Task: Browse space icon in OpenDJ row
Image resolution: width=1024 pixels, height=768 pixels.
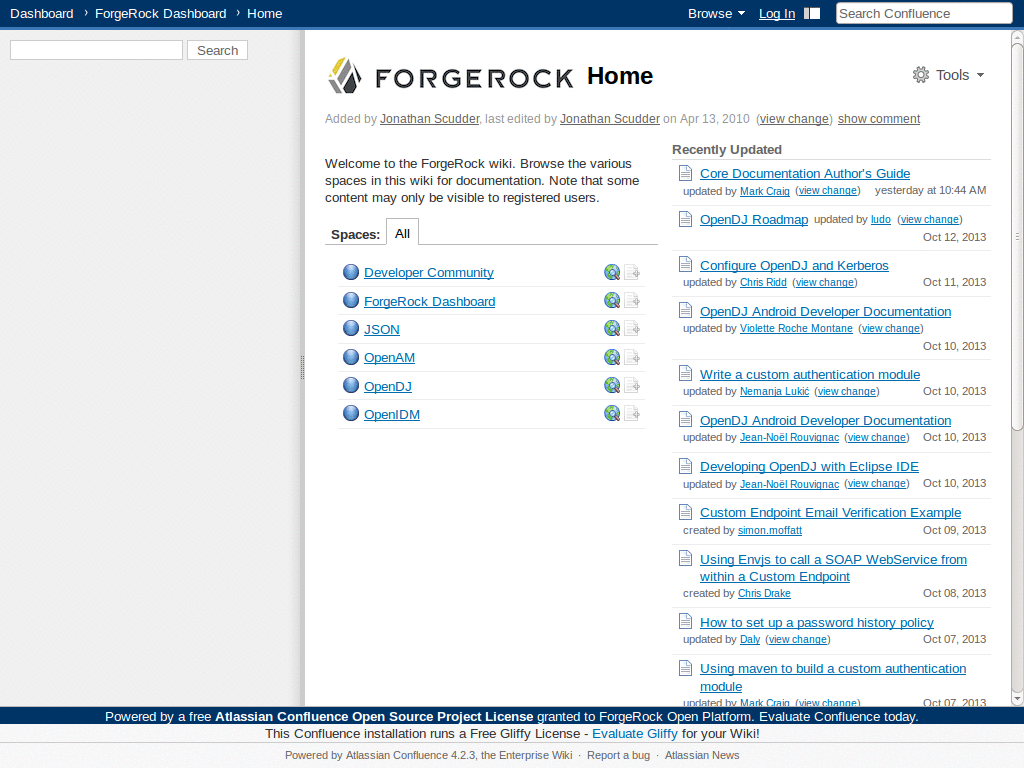Action: pos(612,385)
